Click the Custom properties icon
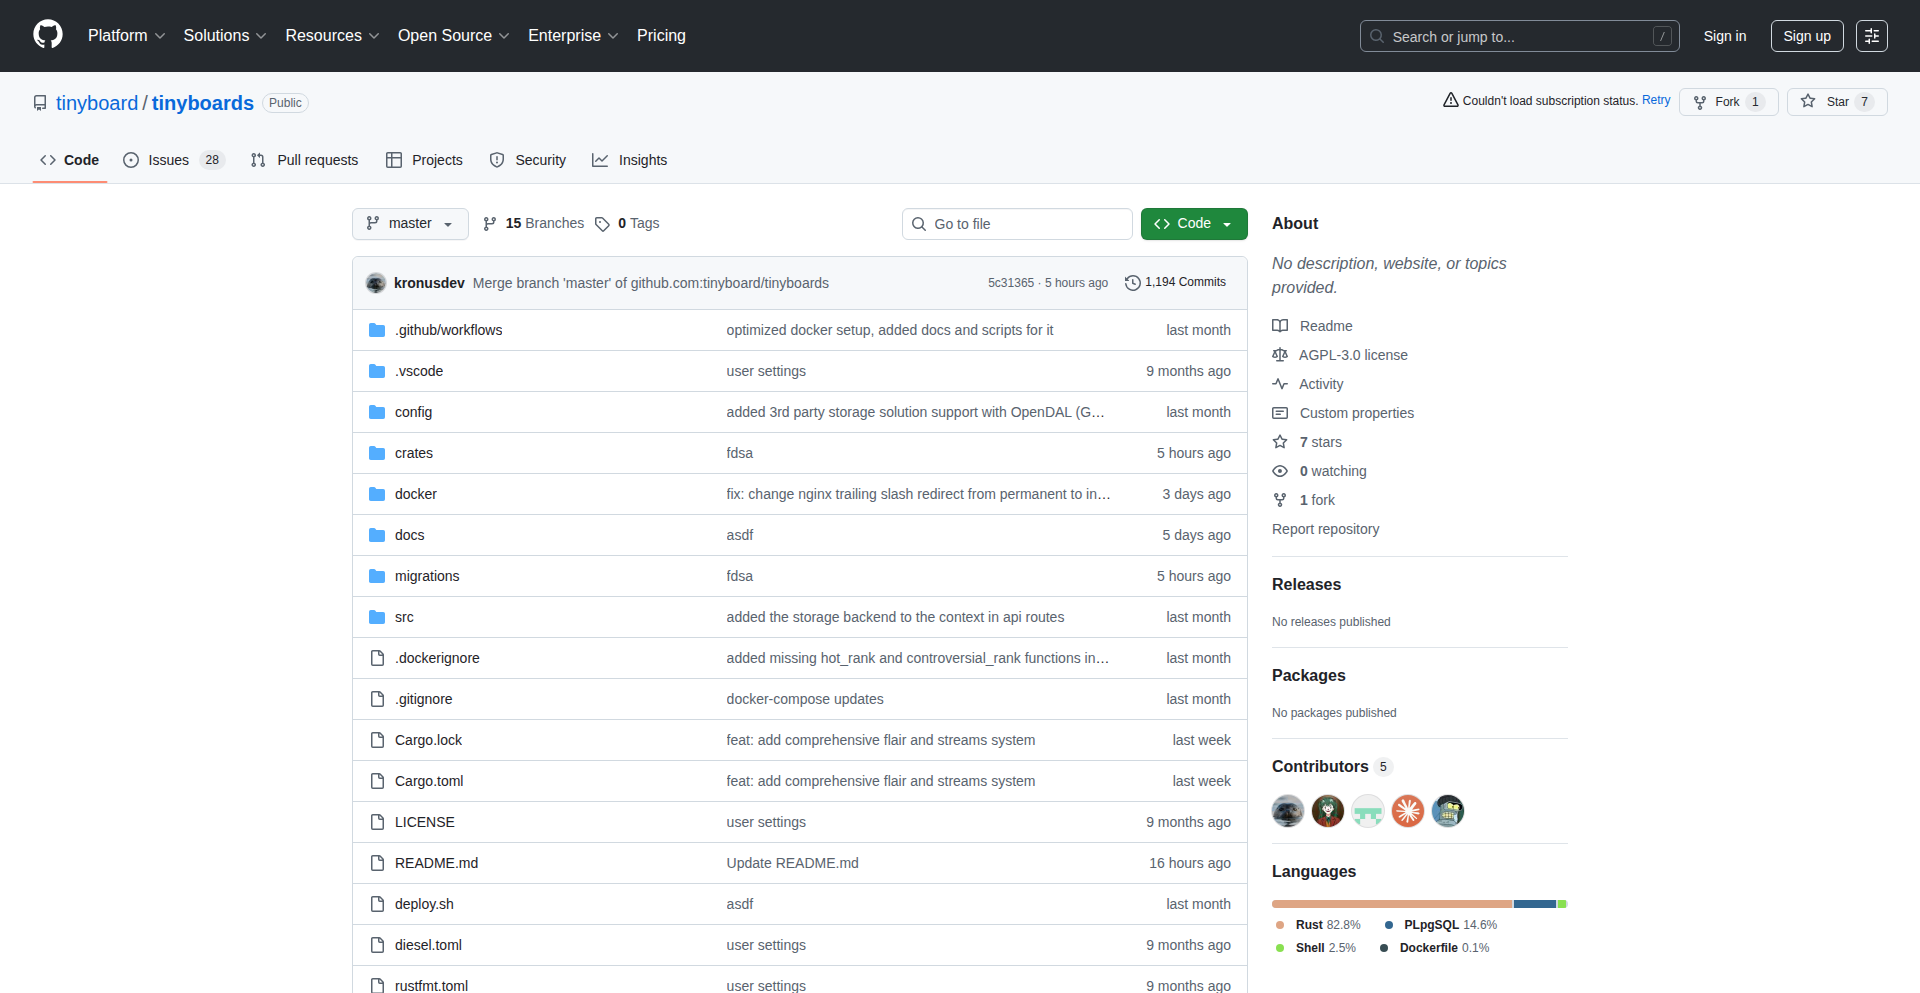1920x993 pixels. (1280, 413)
